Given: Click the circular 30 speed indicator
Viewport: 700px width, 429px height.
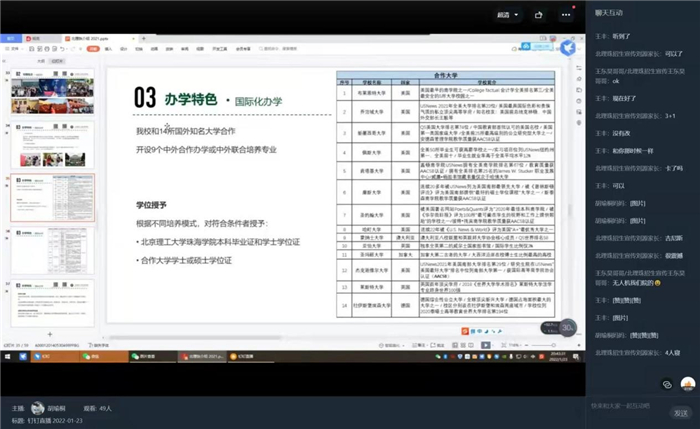Looking at the screenshot, I should coord(567,328).
